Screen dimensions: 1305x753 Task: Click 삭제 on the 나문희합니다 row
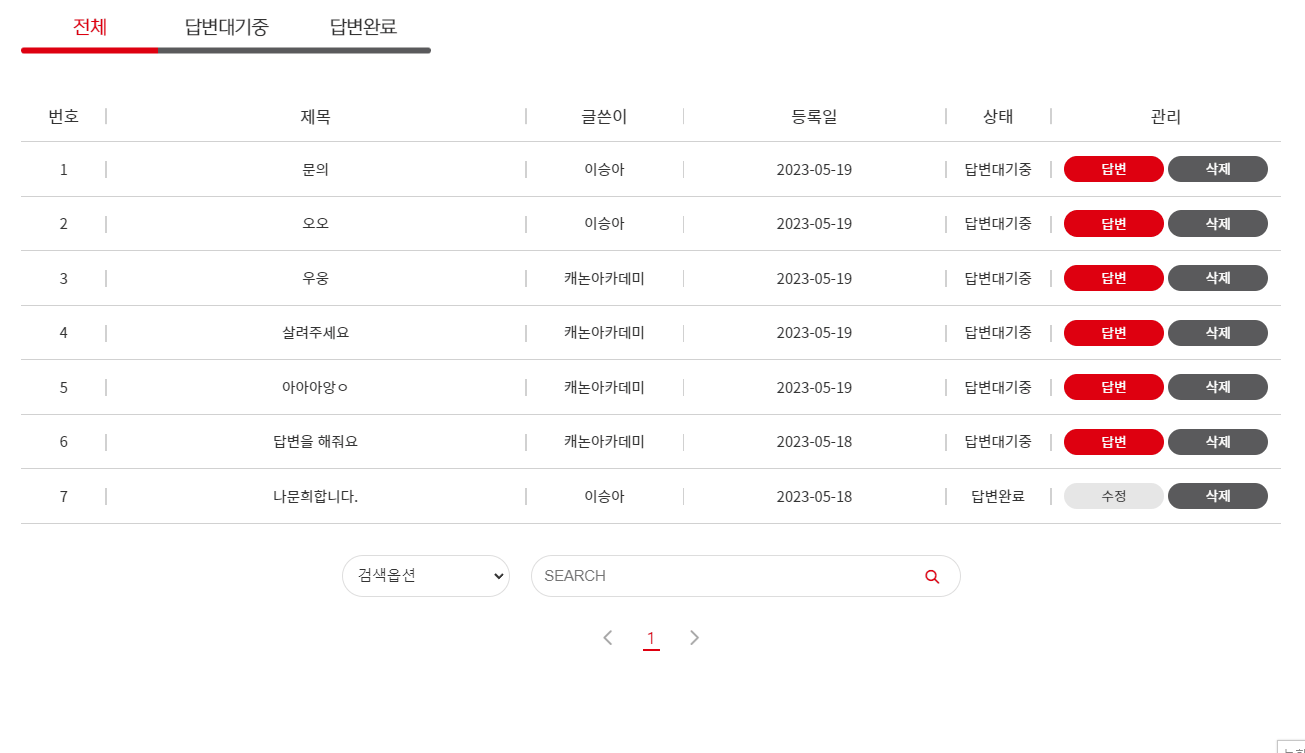click(1217, 495)
